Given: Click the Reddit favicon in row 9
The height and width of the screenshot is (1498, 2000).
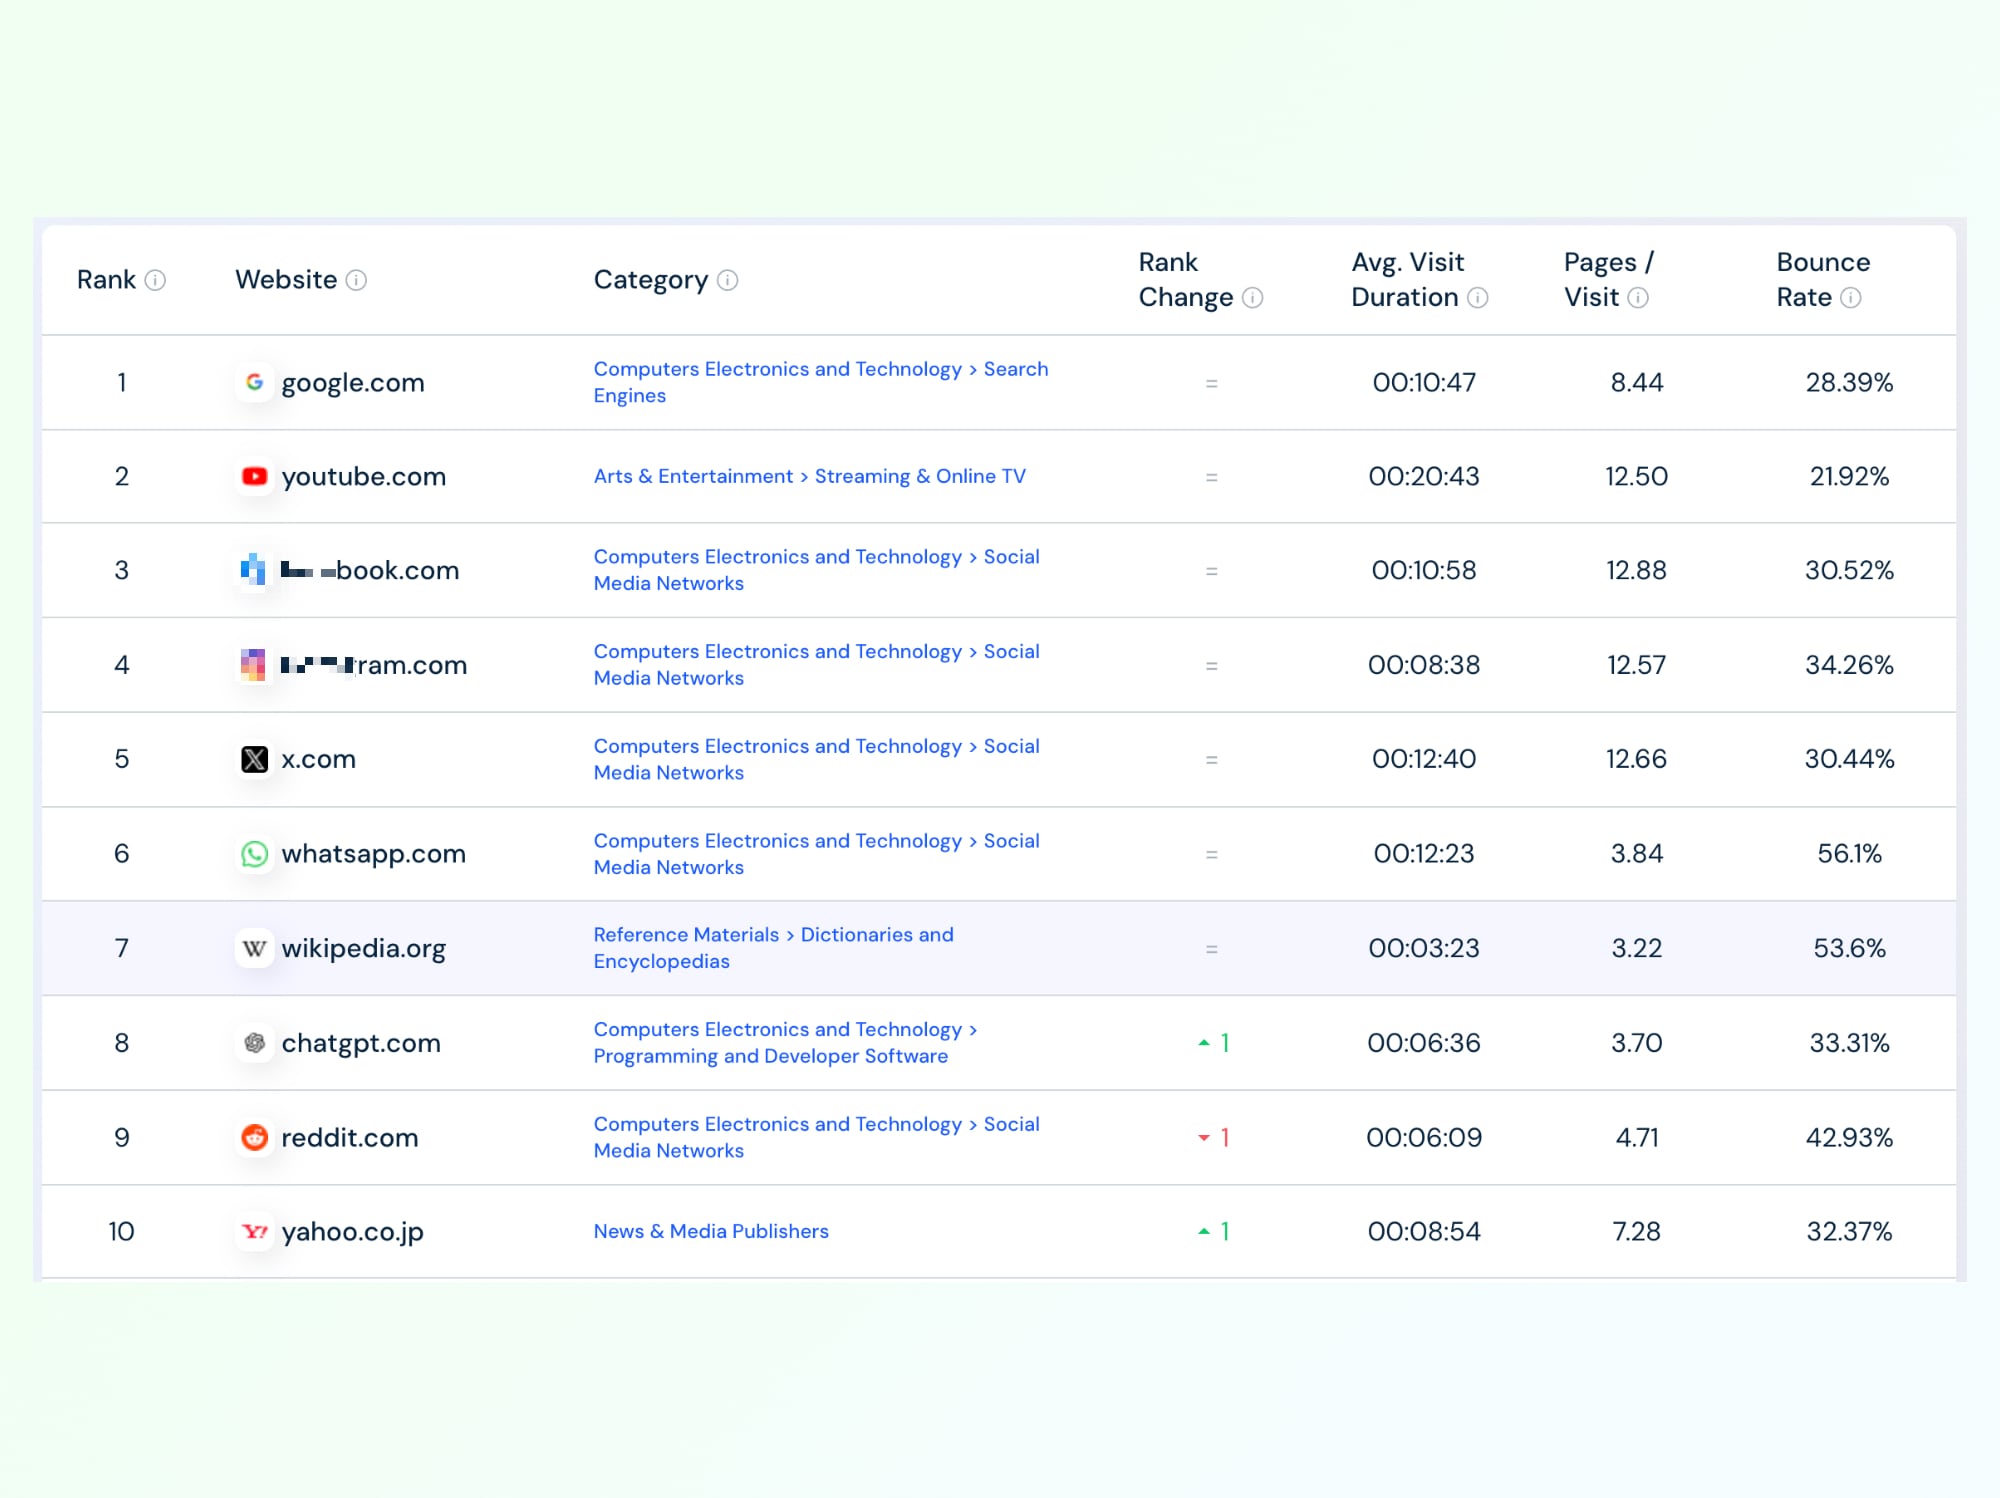Looking at the screenshot, I should [255, 1137].
